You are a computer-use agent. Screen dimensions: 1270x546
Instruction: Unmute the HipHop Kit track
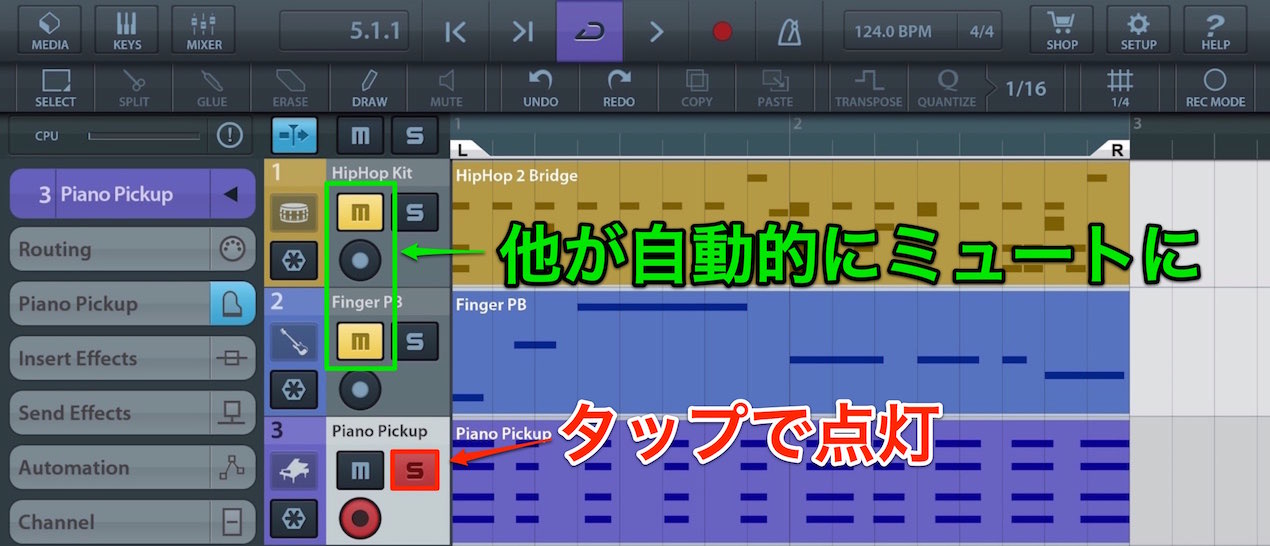pos(360,211)
